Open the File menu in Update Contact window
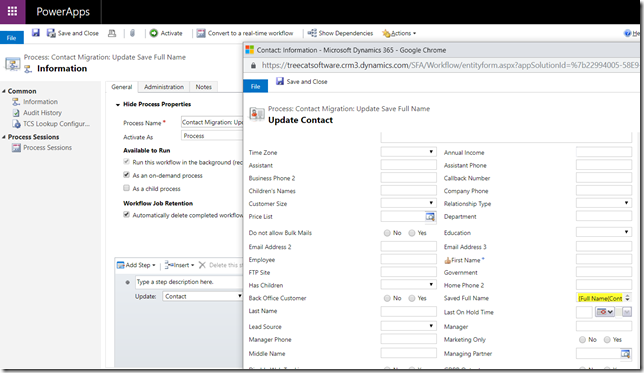 255,86
